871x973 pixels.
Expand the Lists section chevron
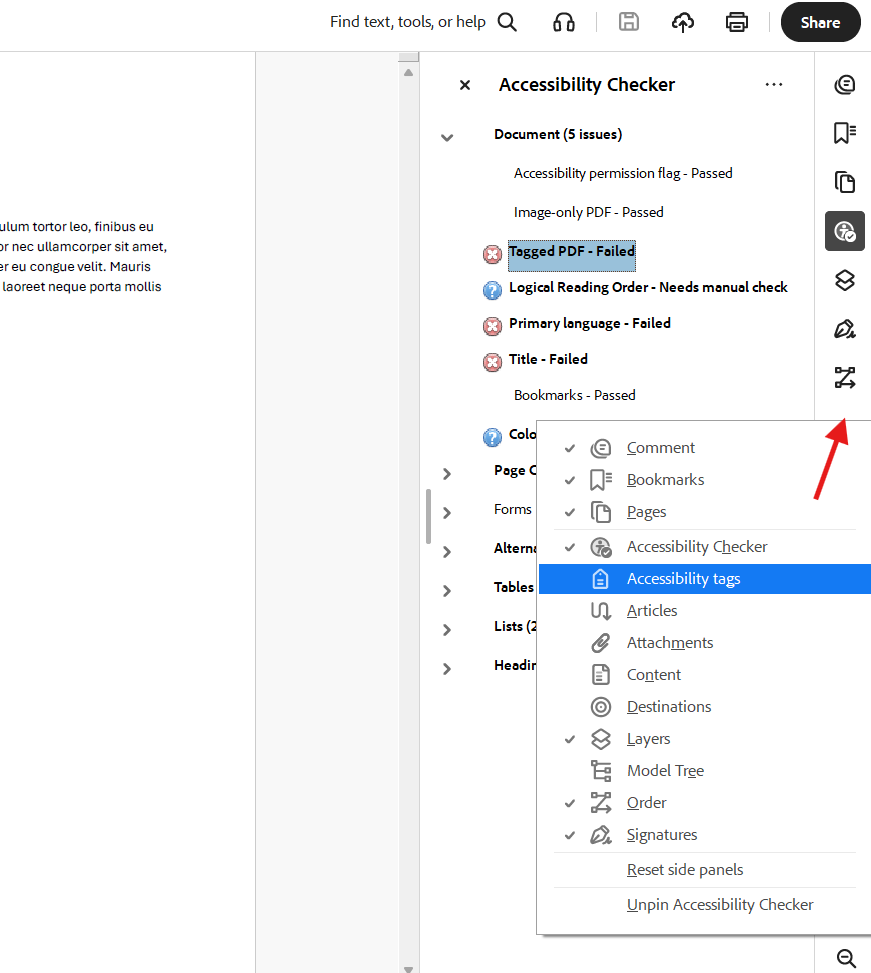pos(447,630)
